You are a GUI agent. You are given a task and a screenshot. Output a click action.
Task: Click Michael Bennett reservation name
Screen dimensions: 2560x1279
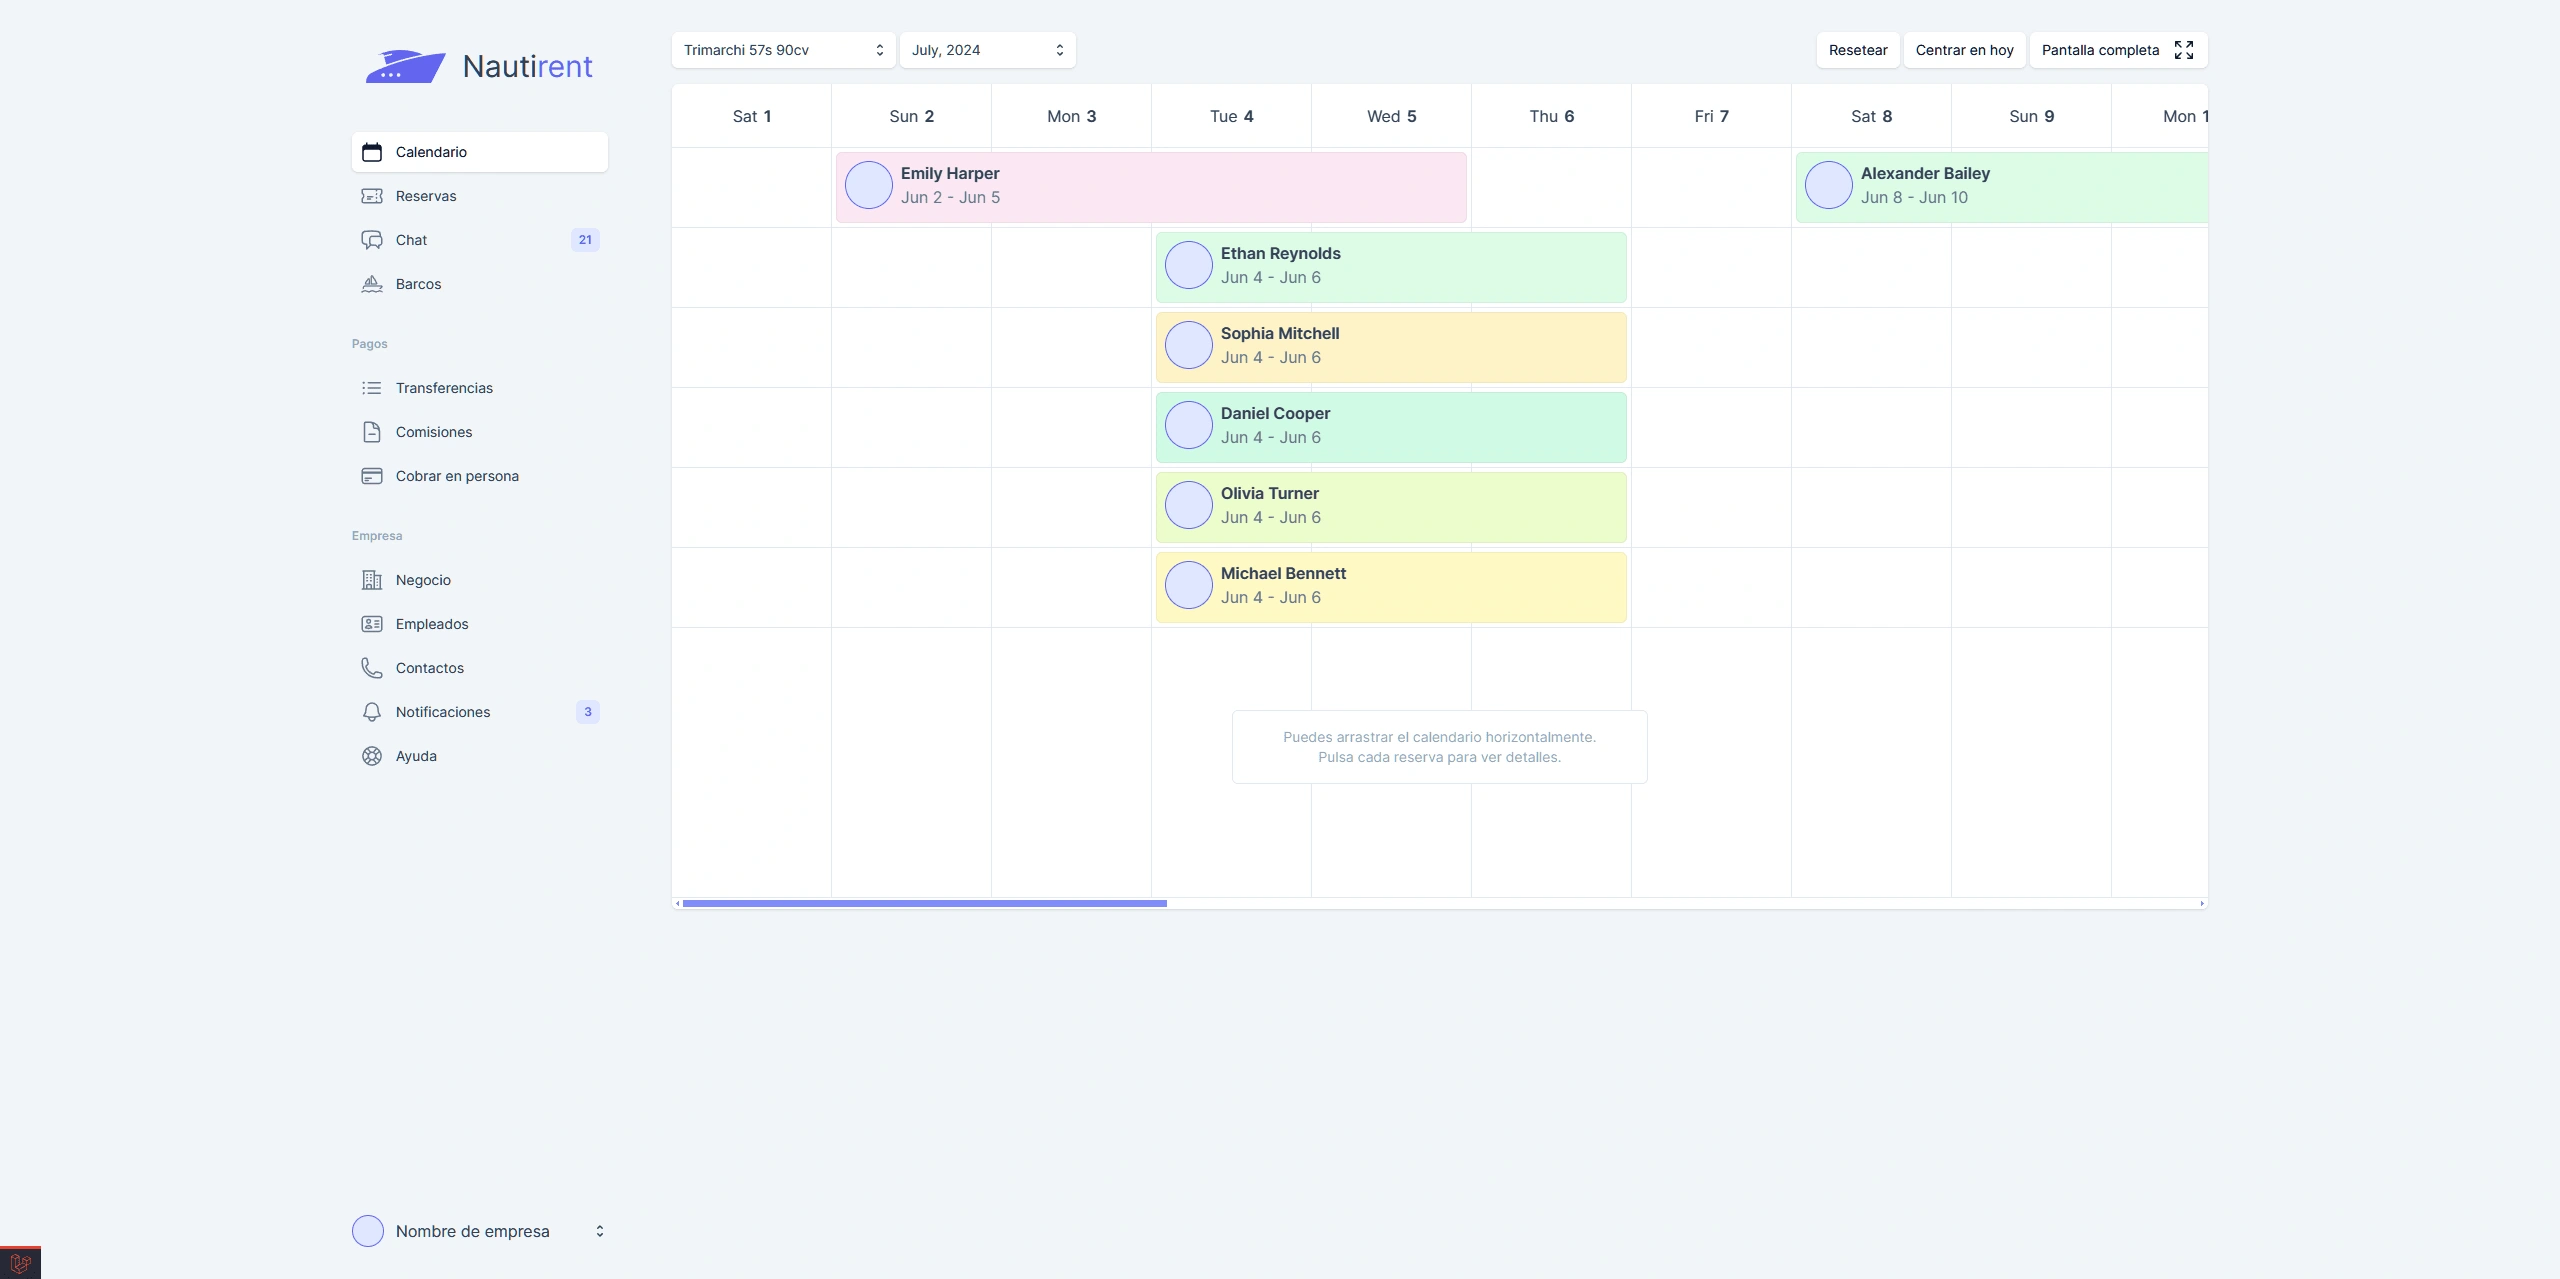pyautogui.click(x=1283, y=573)
